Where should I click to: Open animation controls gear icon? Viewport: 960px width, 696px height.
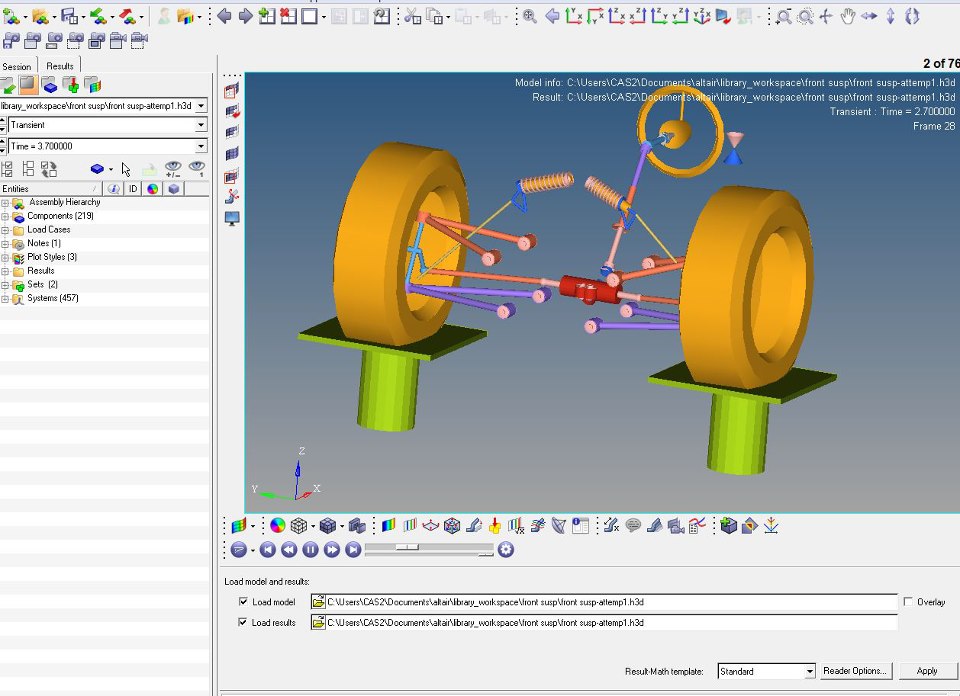(506, 549)
